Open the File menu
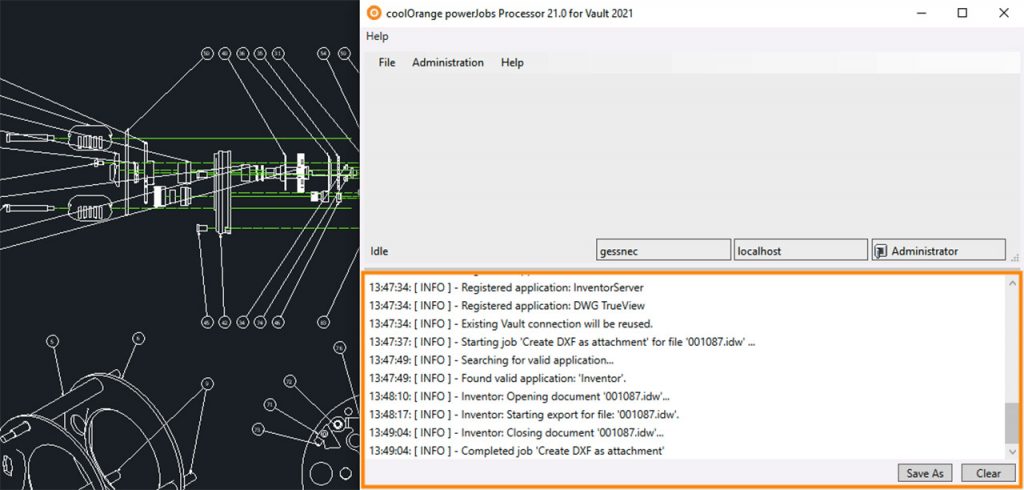This screenshot has width=1024, height=490. 387,63
